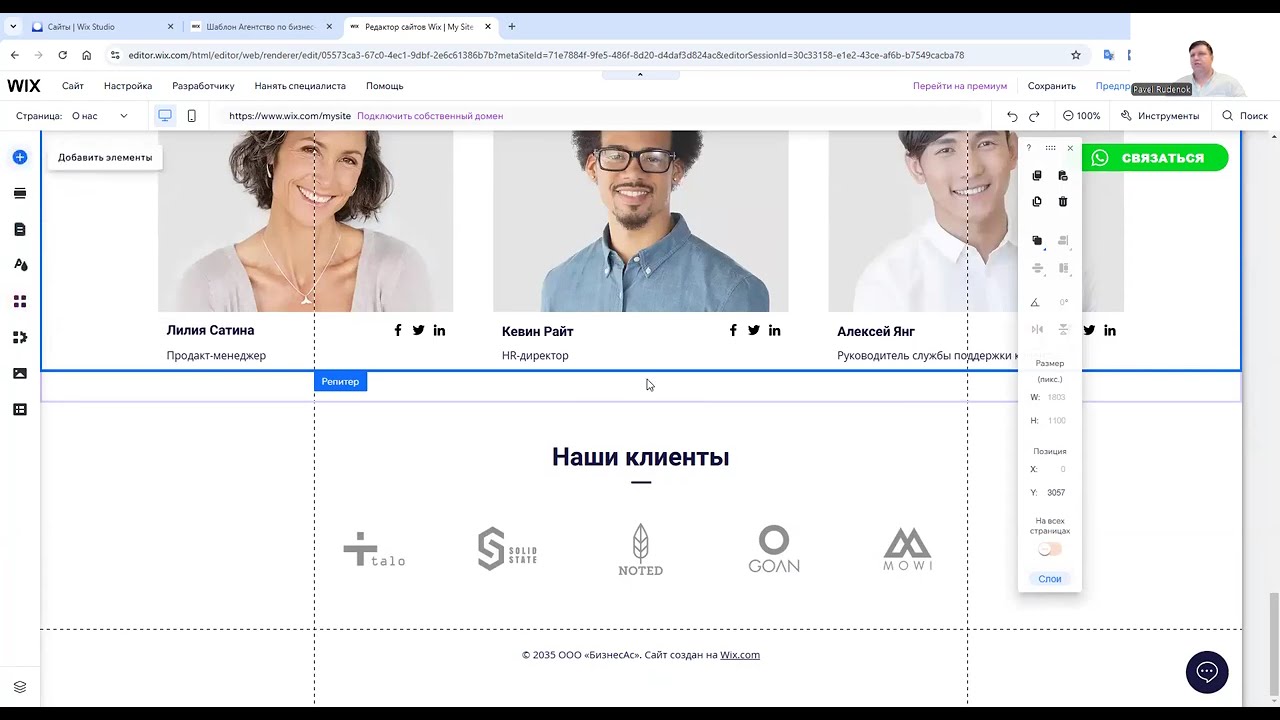Click Duplicate icon in the editor toolbar panel

pos(1037,202)
